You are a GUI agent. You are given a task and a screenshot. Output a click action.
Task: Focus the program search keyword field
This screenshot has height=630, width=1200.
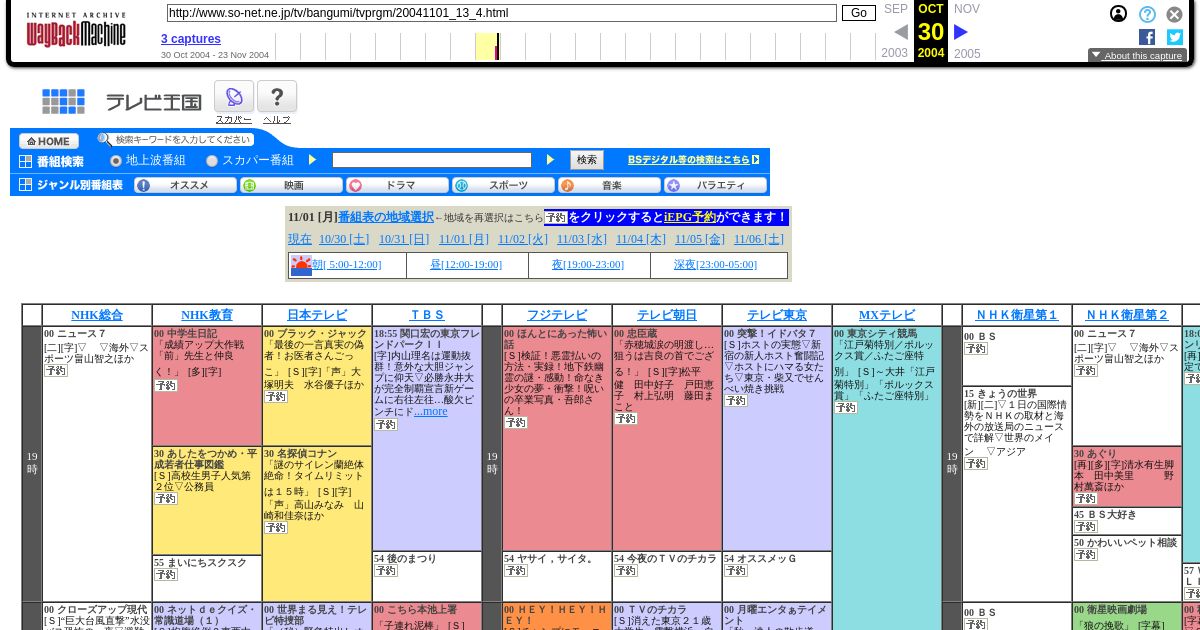pos(432,160)
